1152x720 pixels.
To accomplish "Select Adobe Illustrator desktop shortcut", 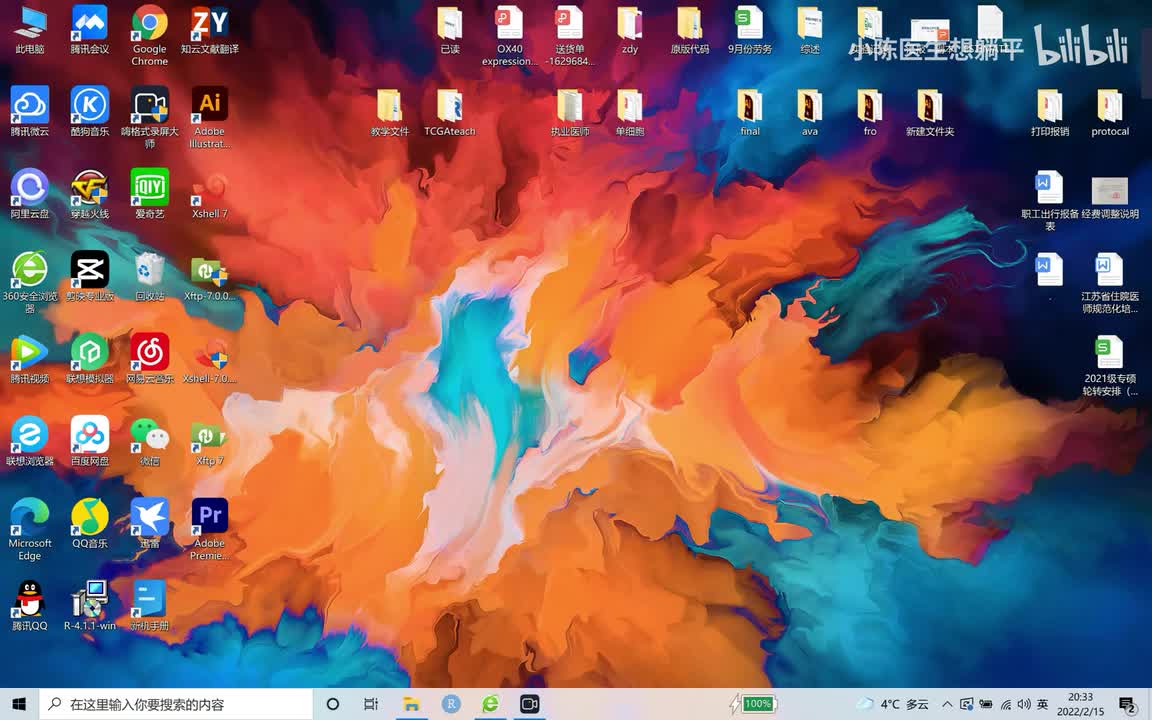I will [210, 118].
